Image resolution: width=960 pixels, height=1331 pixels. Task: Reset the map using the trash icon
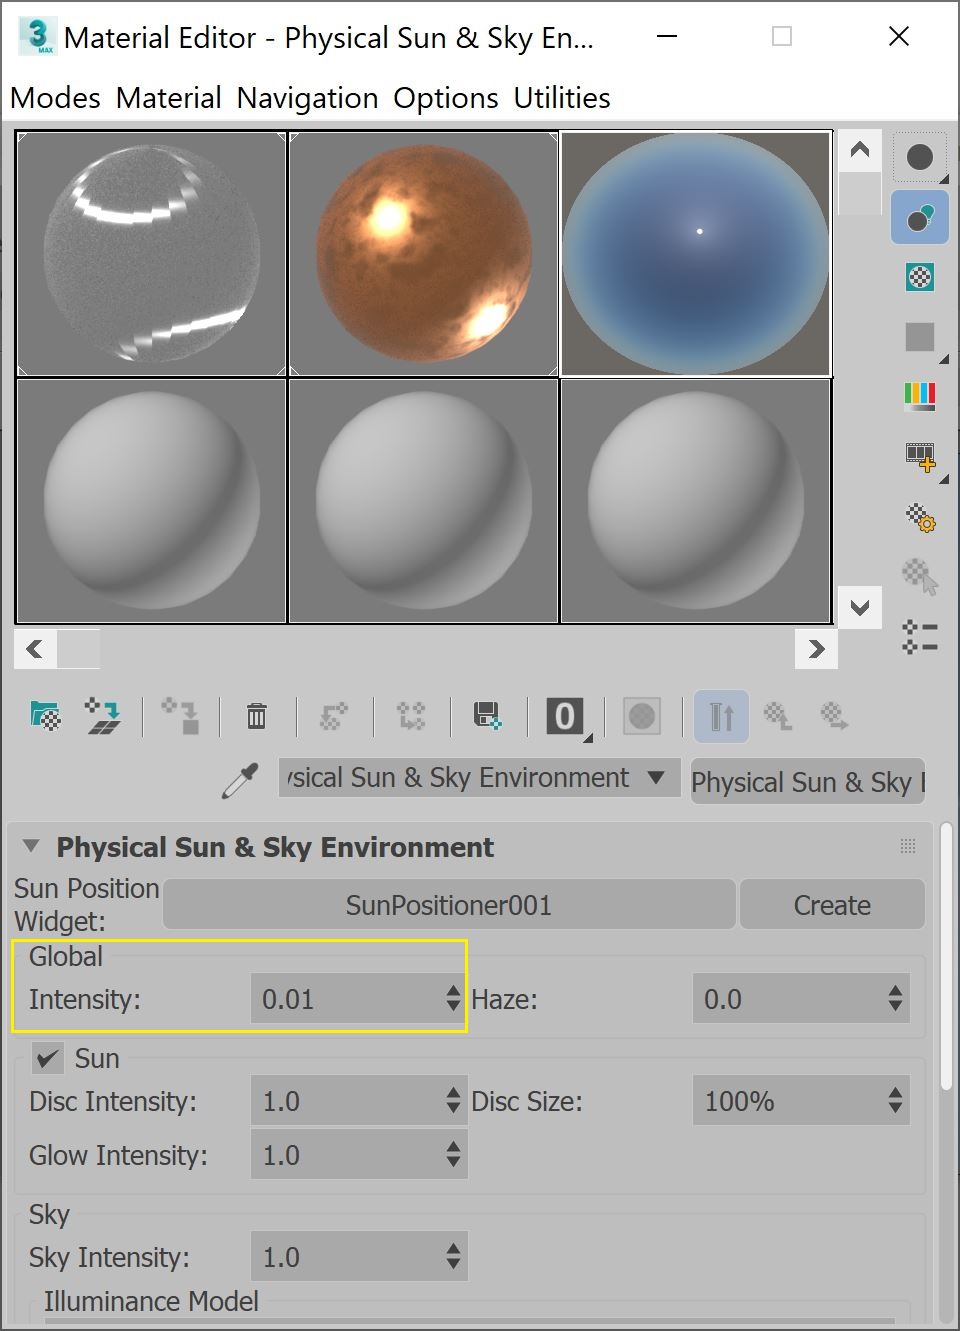click(256, 716)
